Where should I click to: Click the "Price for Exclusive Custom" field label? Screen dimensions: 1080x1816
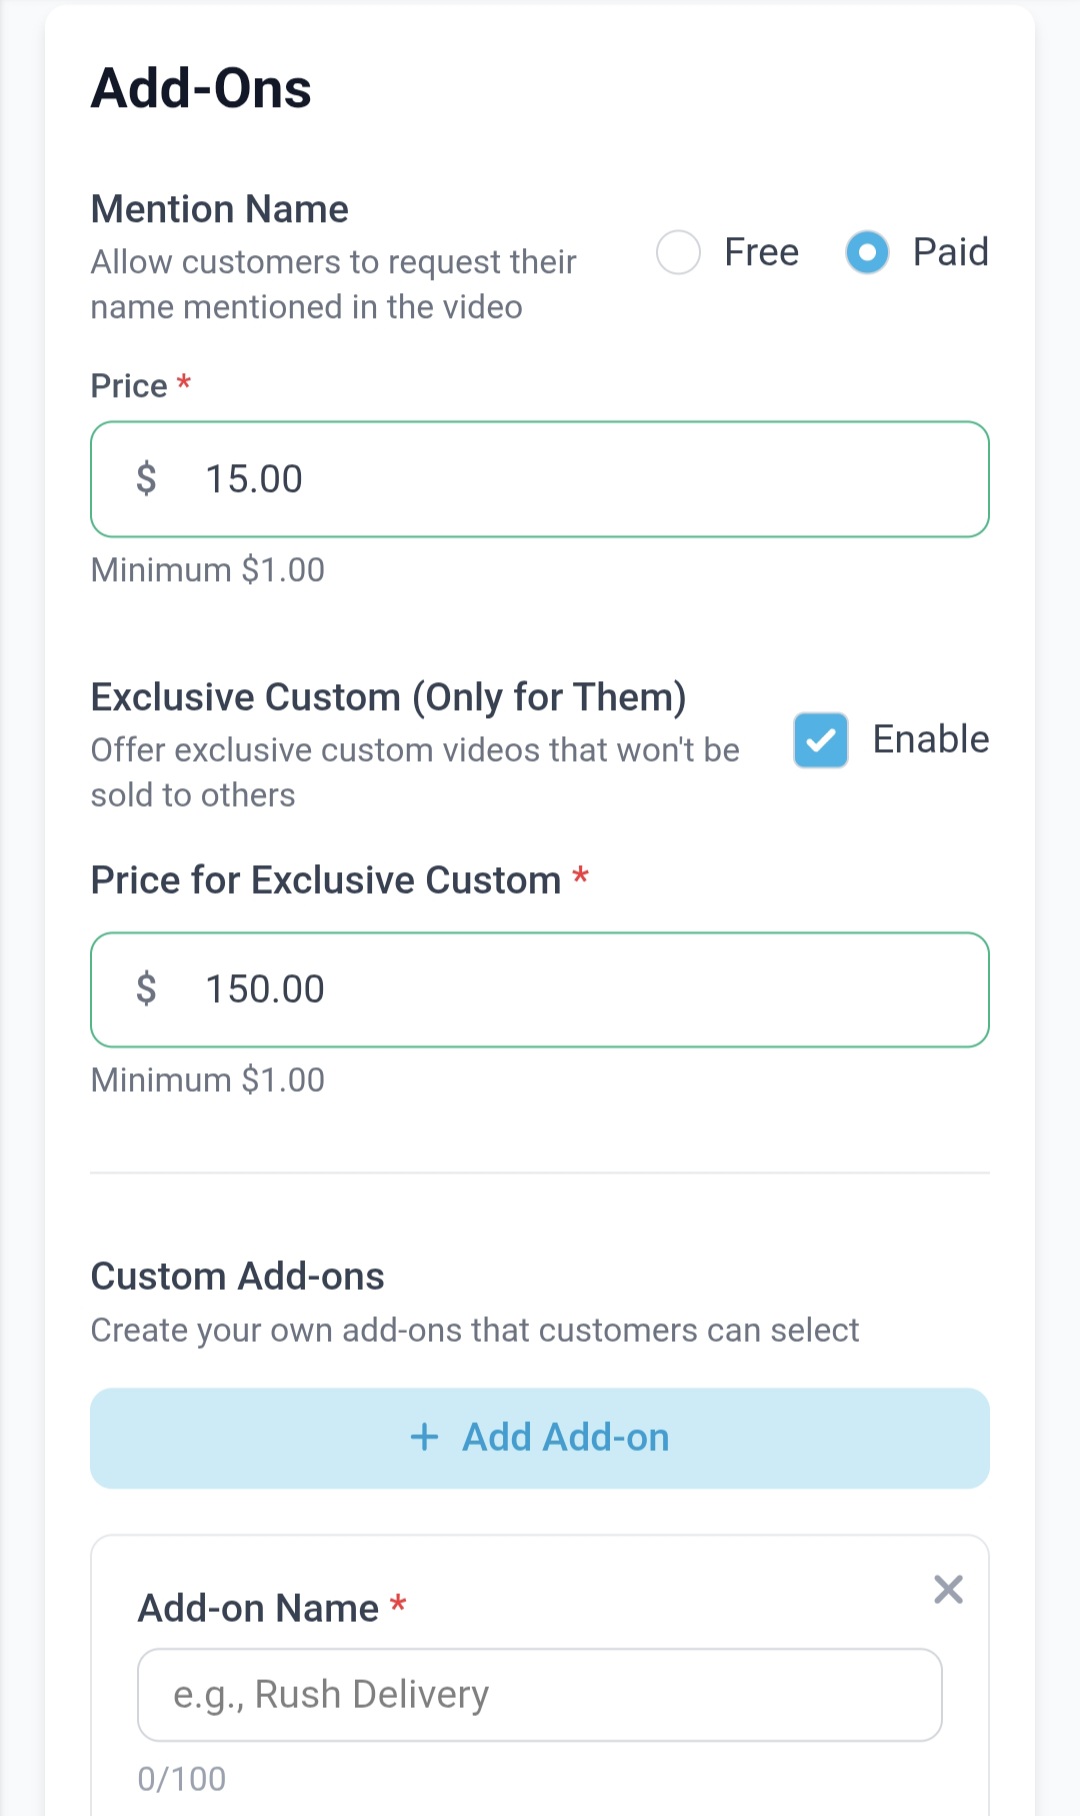pos(326,880)
